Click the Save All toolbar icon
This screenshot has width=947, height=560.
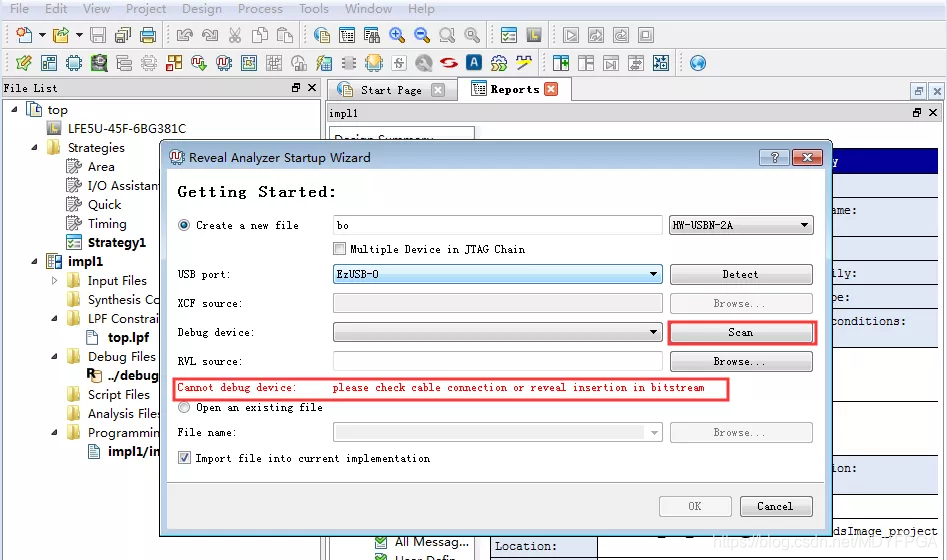point(123,35)
